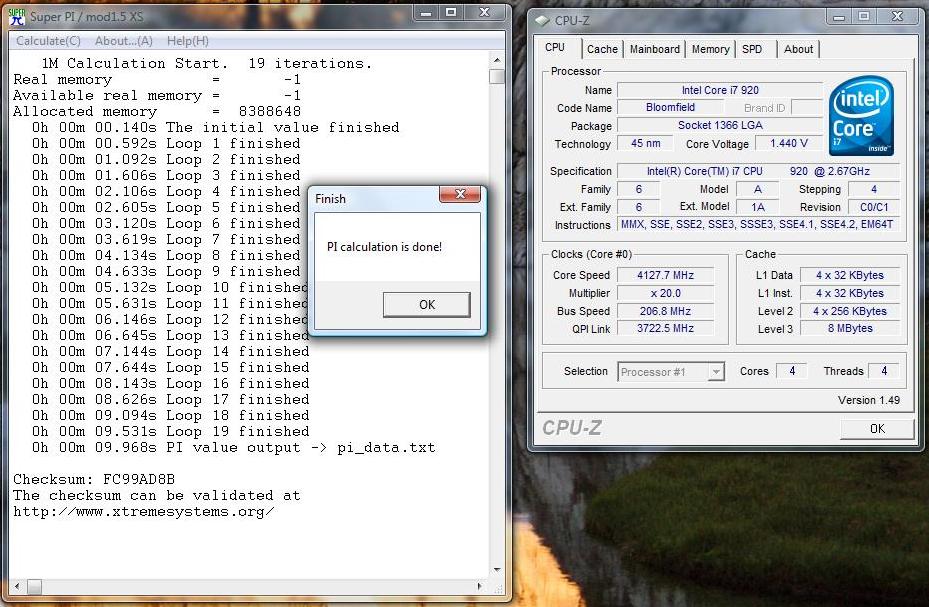Image resolution: width=929 pixels, height=607 pixels.
Task: Click the Revision value 'C0/C1'
Action: point(874,207)
